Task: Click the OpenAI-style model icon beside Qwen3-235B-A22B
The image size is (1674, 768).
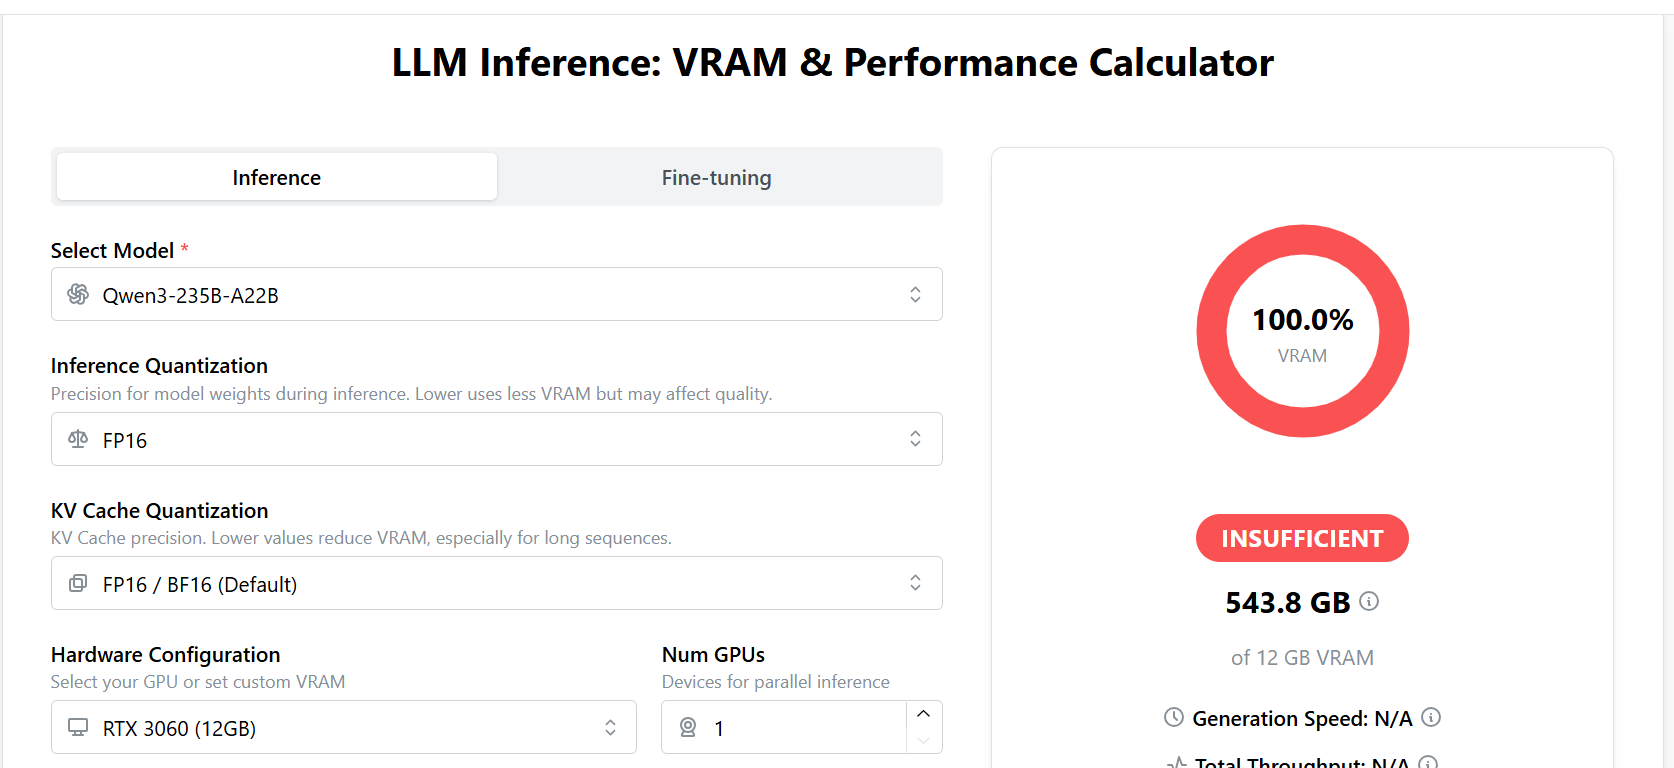Action: (x=78, y=294)
